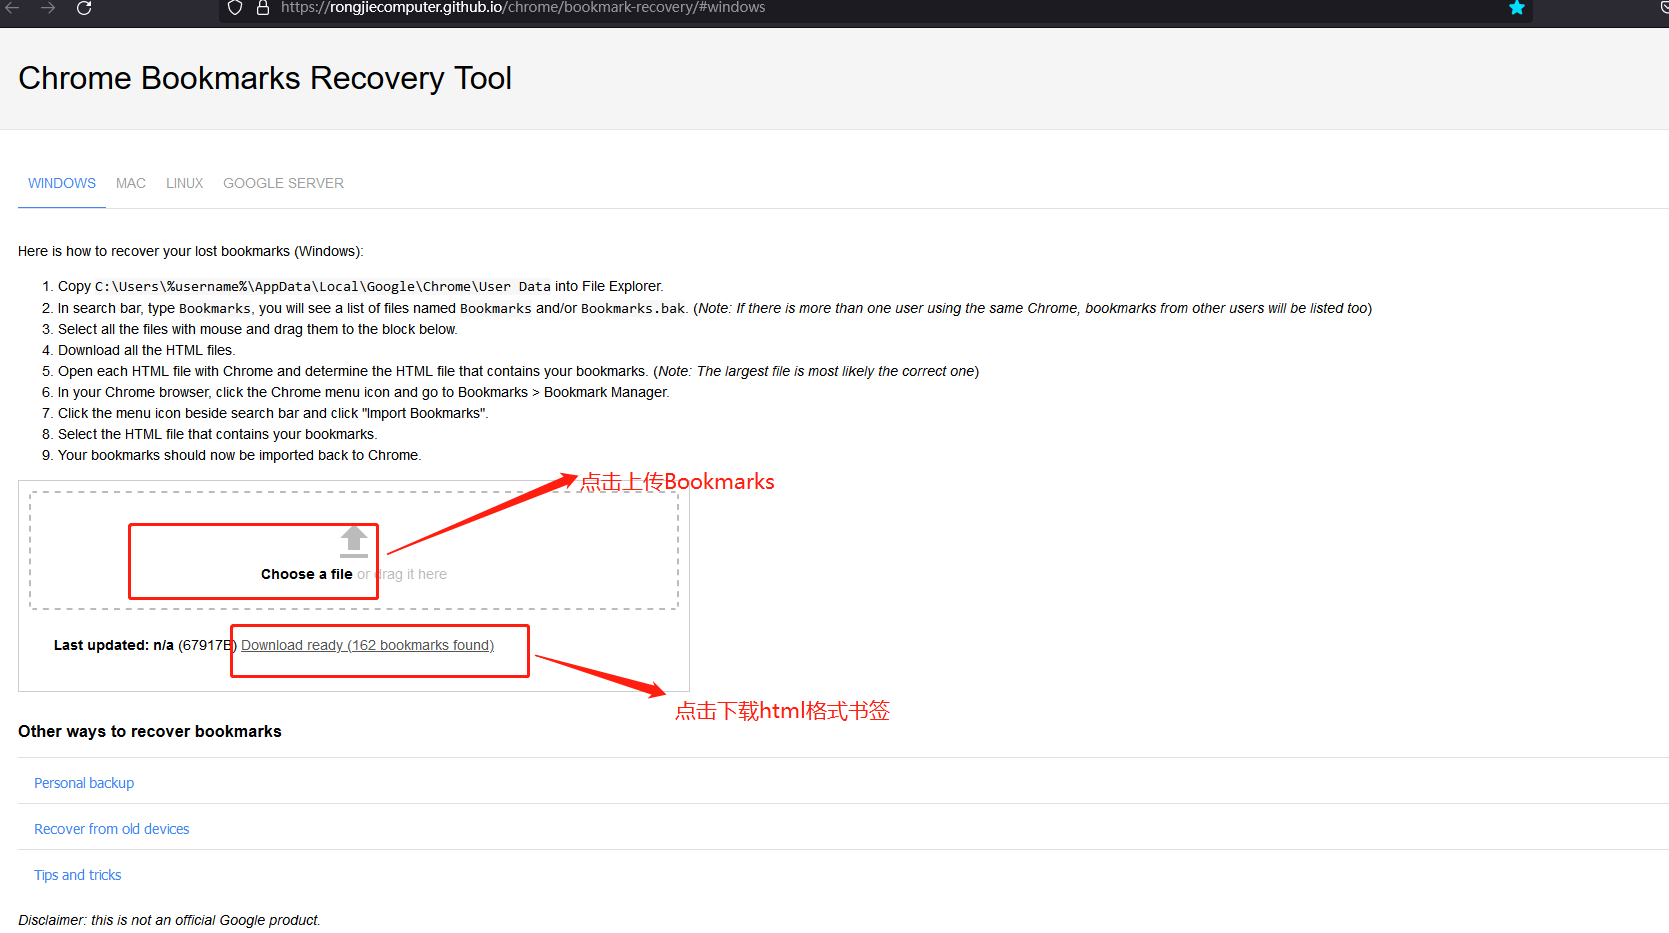Click the blue bookmark star icon
The image size is (1669, 933).
click(x=1517, y=7)
